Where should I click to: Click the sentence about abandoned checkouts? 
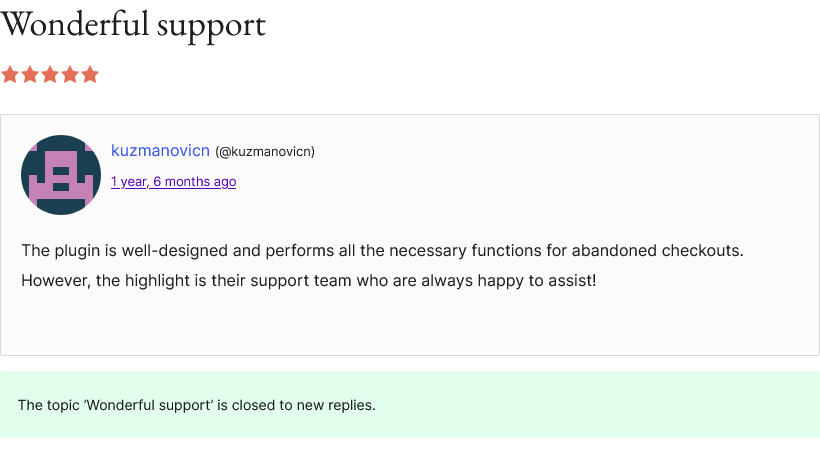coord(382,250)
